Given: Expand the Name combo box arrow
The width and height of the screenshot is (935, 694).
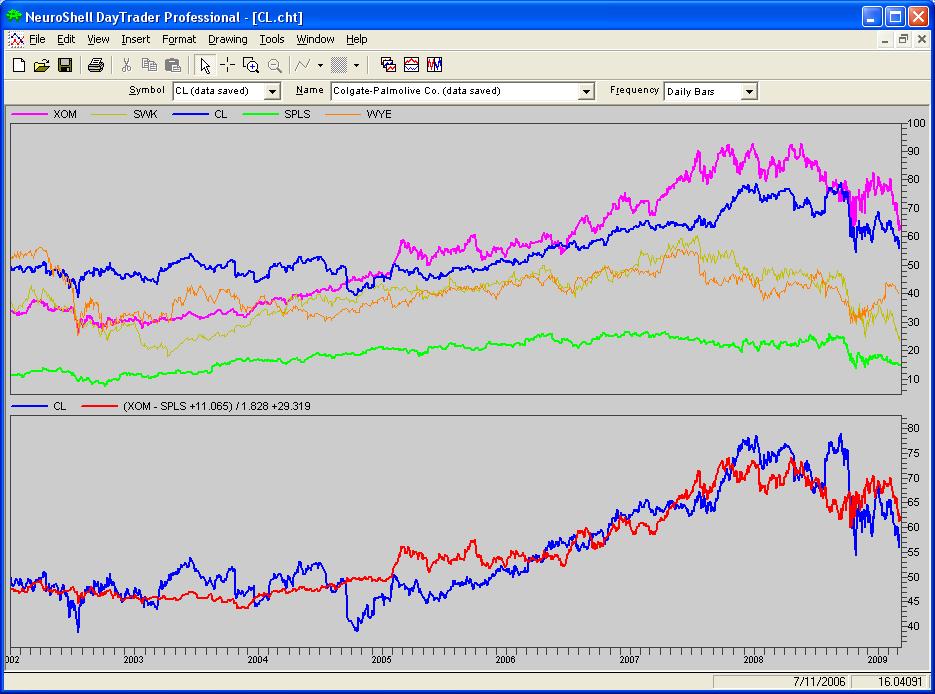Looking at the screenshot, I should (x=587, y=91).
